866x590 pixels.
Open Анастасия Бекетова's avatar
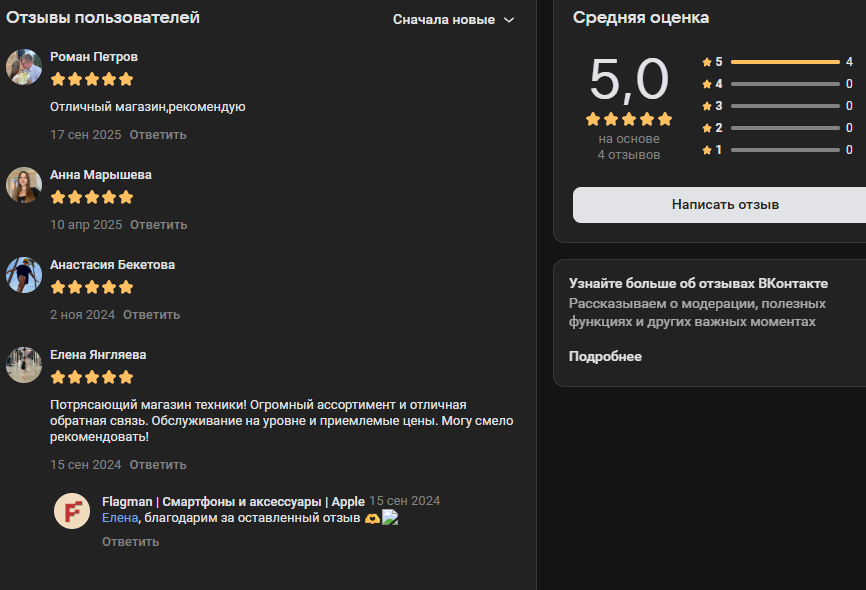[x=24, y=275]
